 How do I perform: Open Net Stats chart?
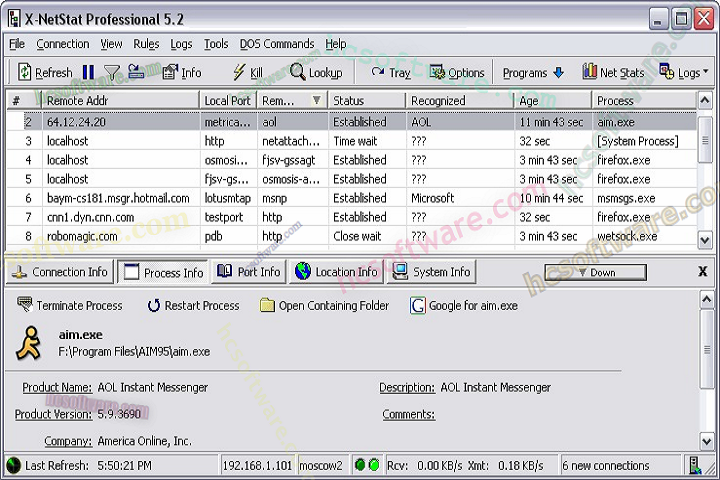[x=613, y=72]
